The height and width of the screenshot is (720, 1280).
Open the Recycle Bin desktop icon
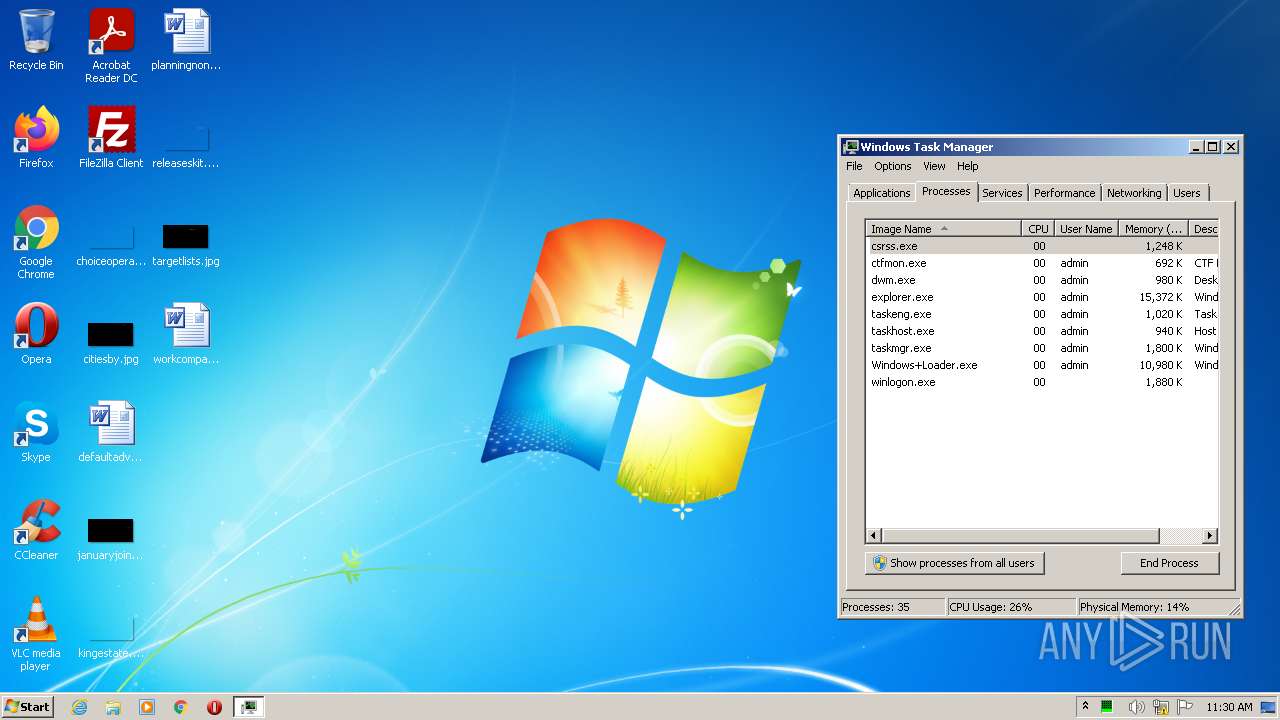pos(36,40)
